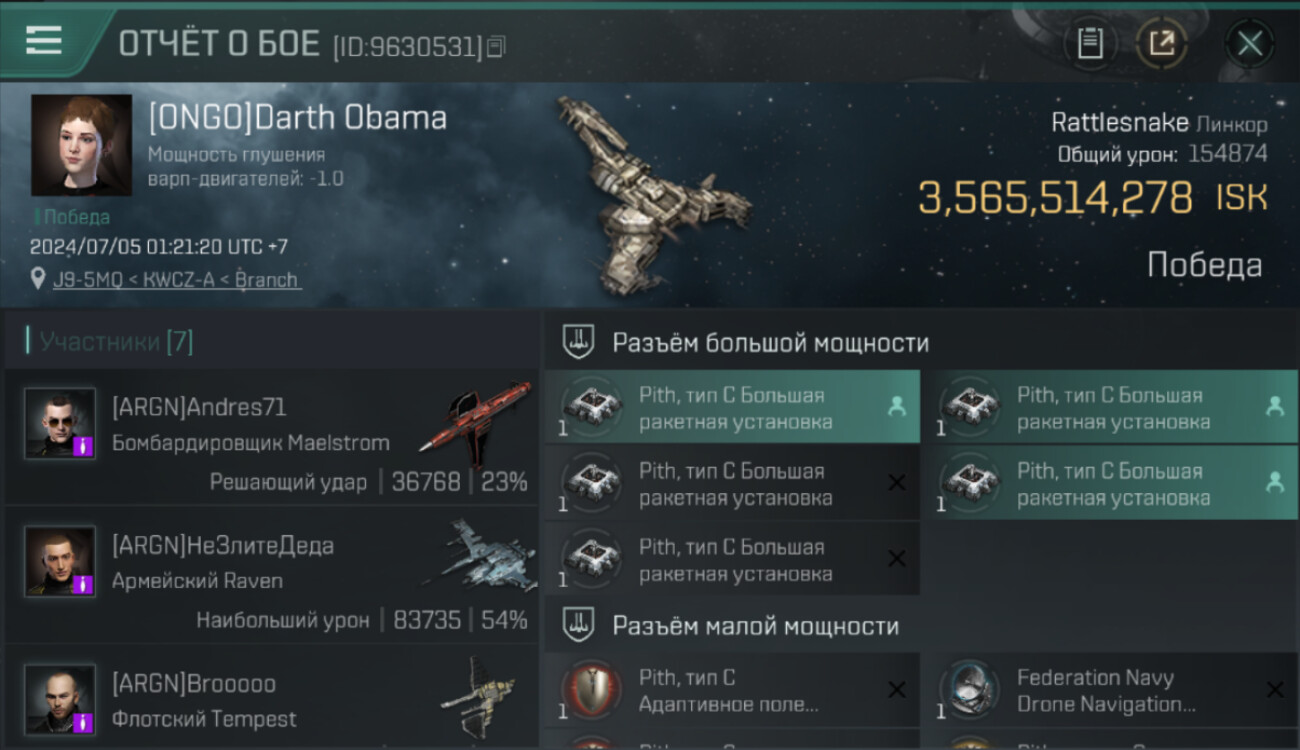Select the first highlighted Pith ракетная установка
The width and height of the screenshot is (1300, 750).
click(732, 407)
